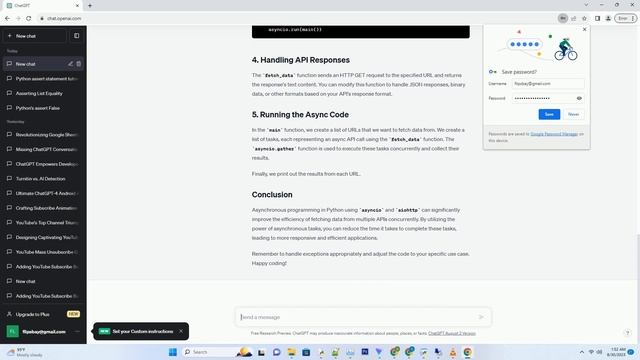Open the weather widget on taskbar
Viewport: 640px width, 360px height.
[x=25, y=352]
